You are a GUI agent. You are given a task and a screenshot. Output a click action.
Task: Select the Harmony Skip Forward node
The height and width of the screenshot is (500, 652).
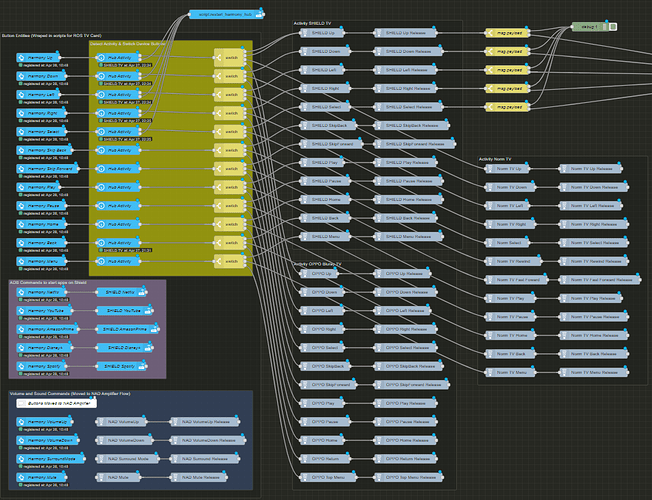pos(47,169)
